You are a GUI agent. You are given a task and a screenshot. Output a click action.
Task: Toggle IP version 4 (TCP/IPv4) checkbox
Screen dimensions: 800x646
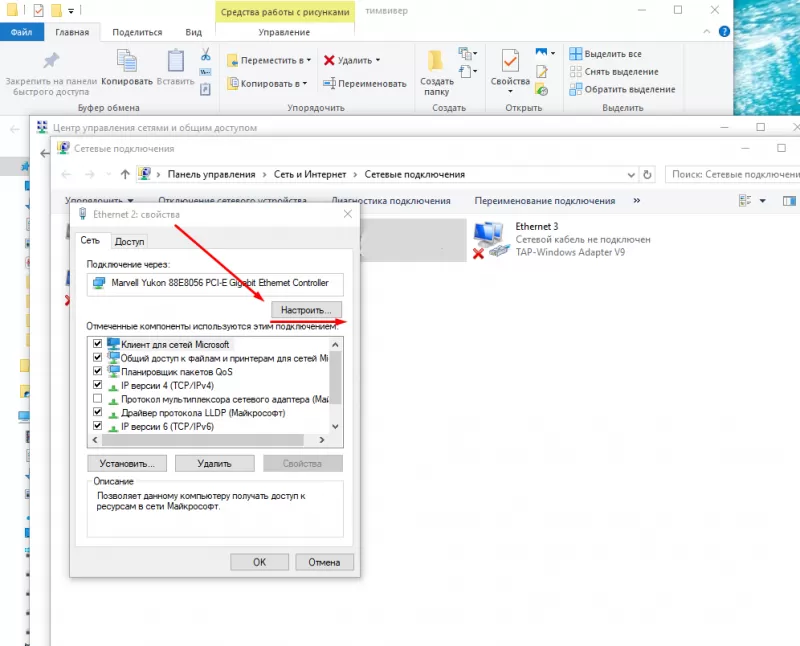tap(97, 385)
